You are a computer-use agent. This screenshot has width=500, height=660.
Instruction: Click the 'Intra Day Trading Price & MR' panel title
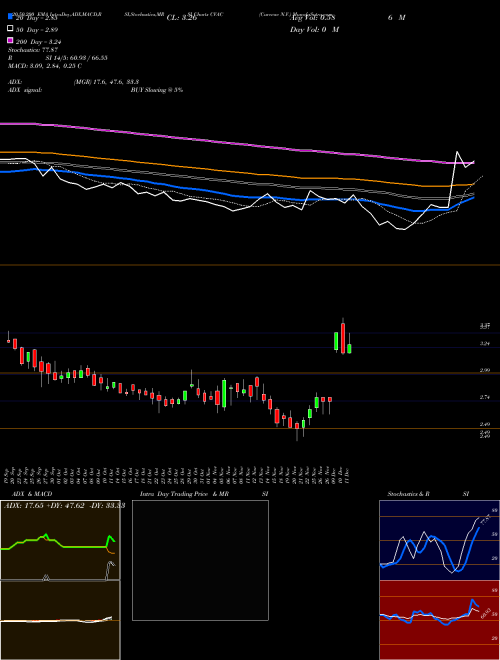pos(184,494)
